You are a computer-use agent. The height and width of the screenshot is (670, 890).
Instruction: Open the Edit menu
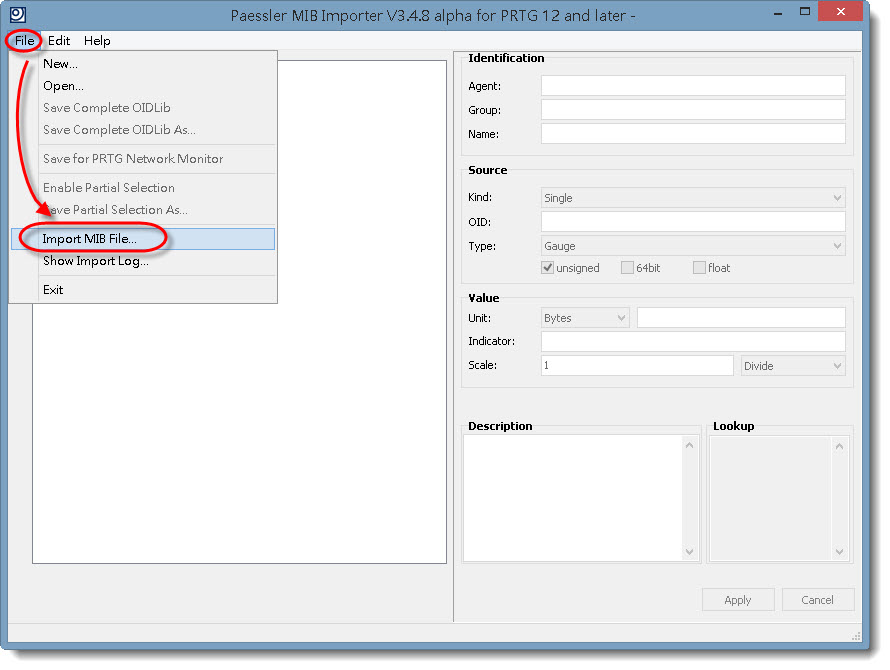(x=59, y=41)
